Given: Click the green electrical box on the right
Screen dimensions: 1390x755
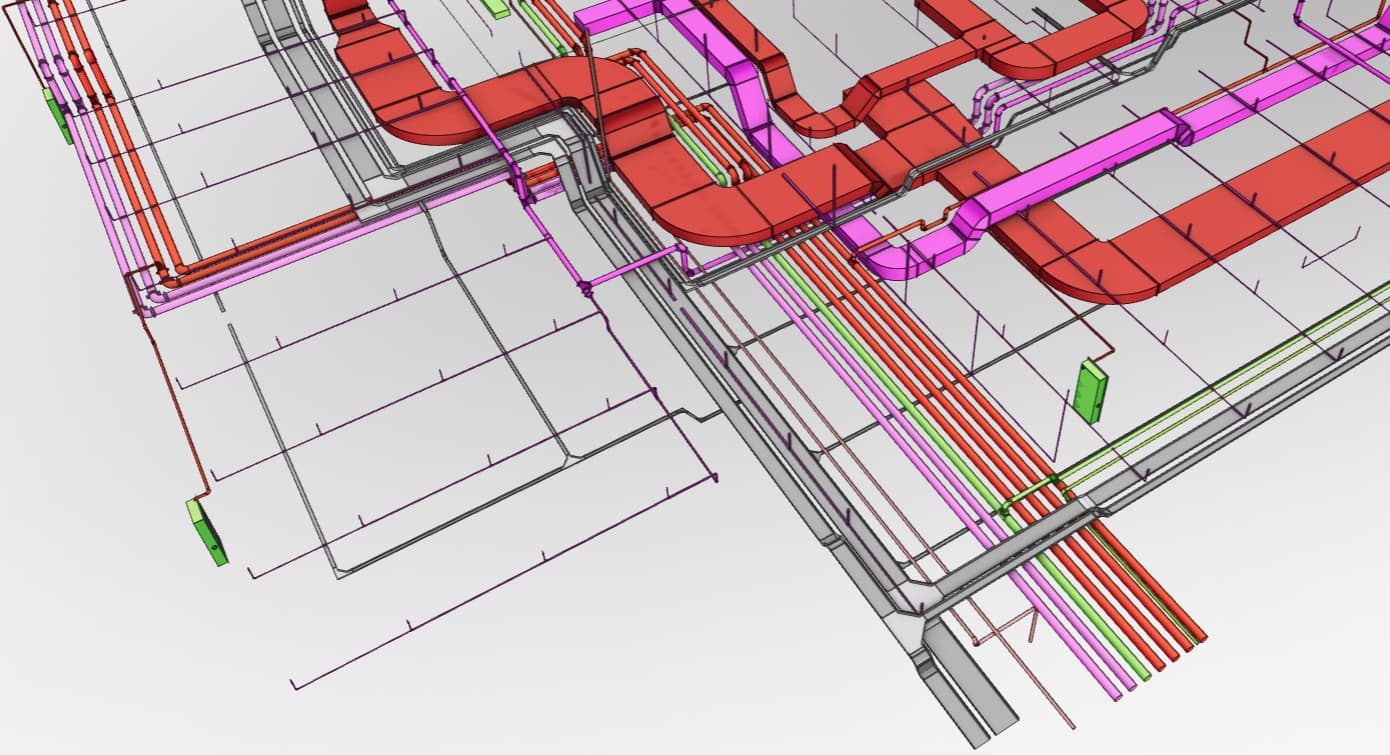Looking at the screenshot, I should [x=1091, y=390].
